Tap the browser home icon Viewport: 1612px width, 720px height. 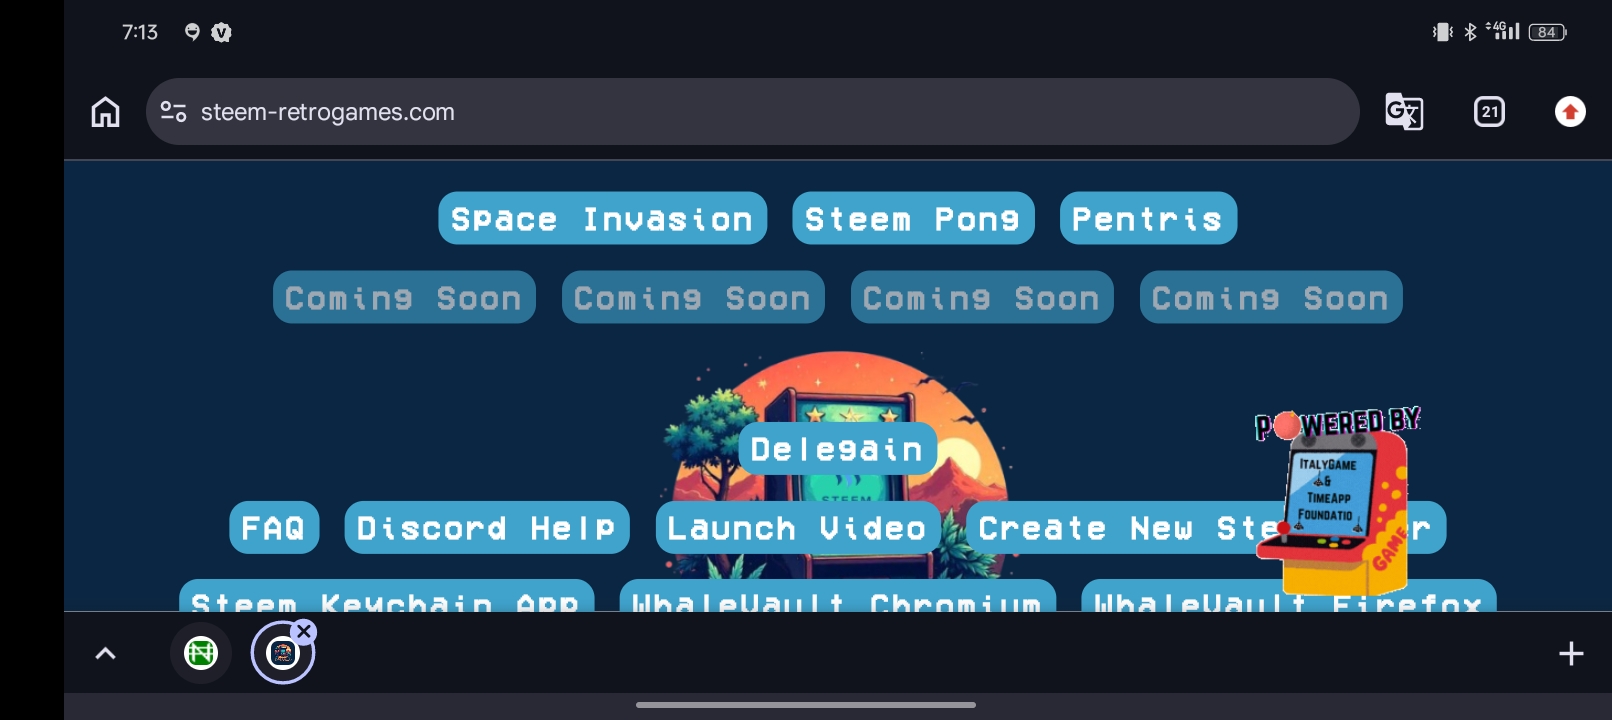click(x=105, y=112)
